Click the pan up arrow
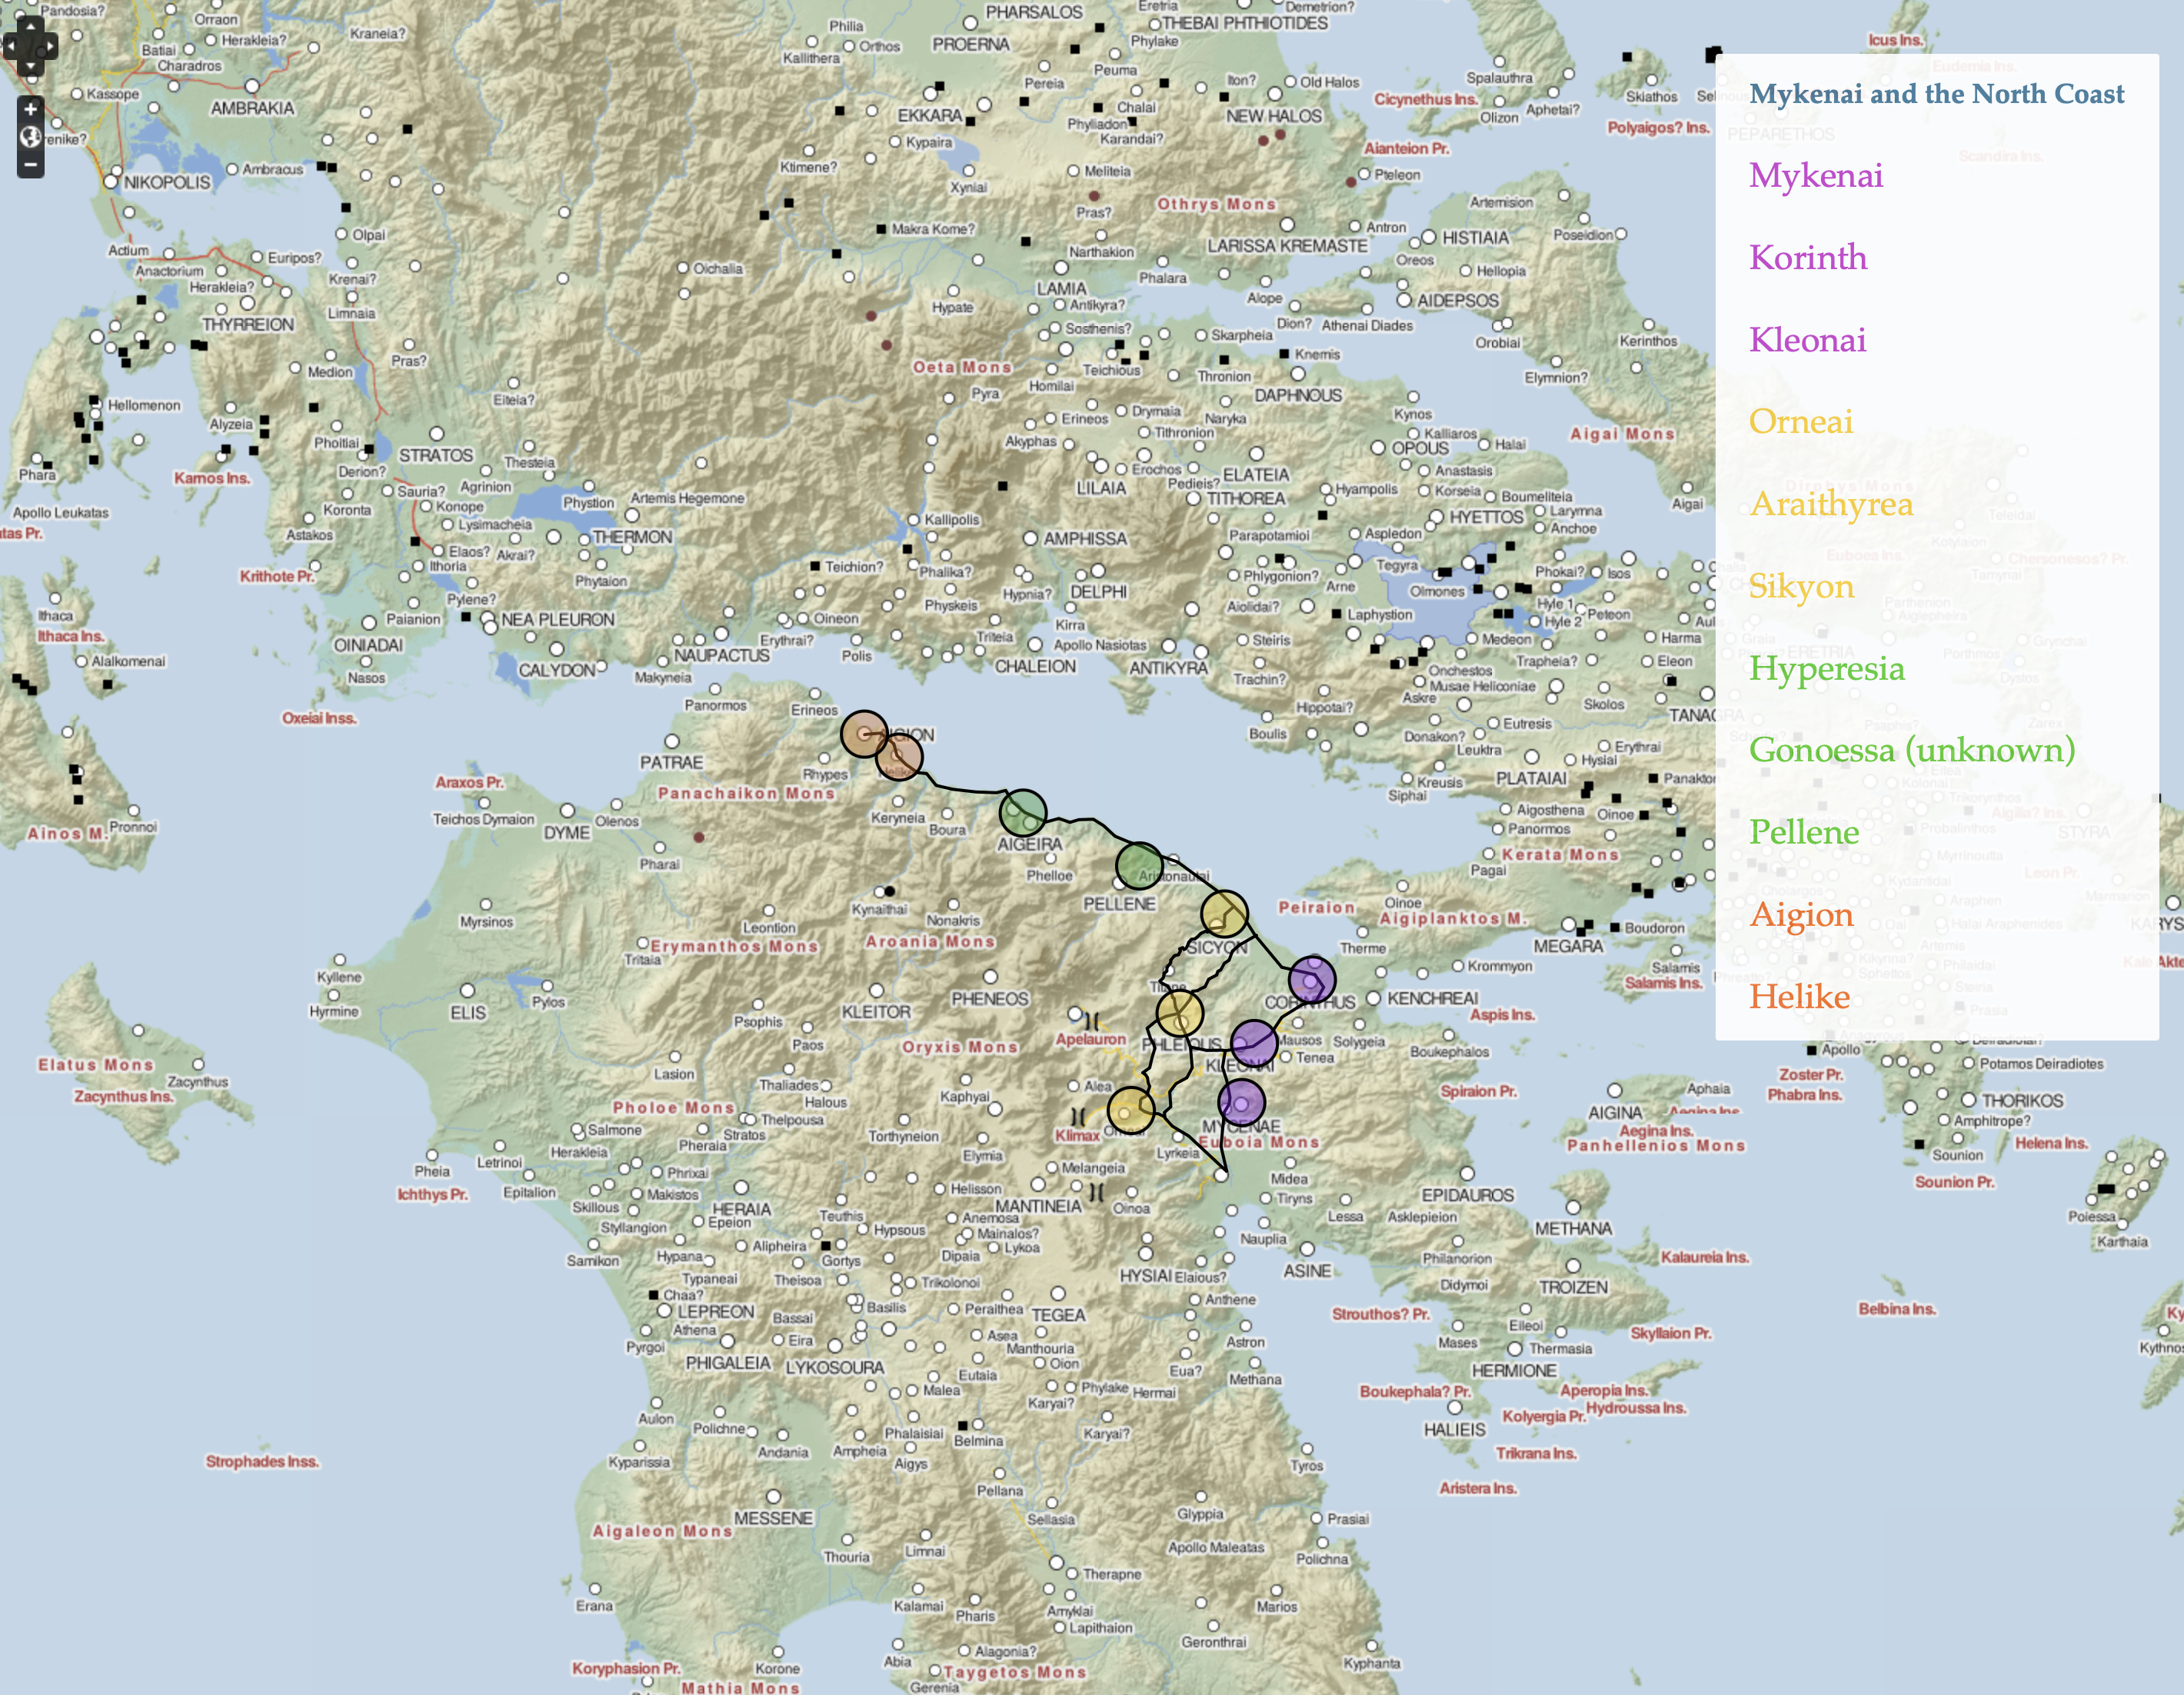Screen dimensions: 2184x1695 click(31, 27)
